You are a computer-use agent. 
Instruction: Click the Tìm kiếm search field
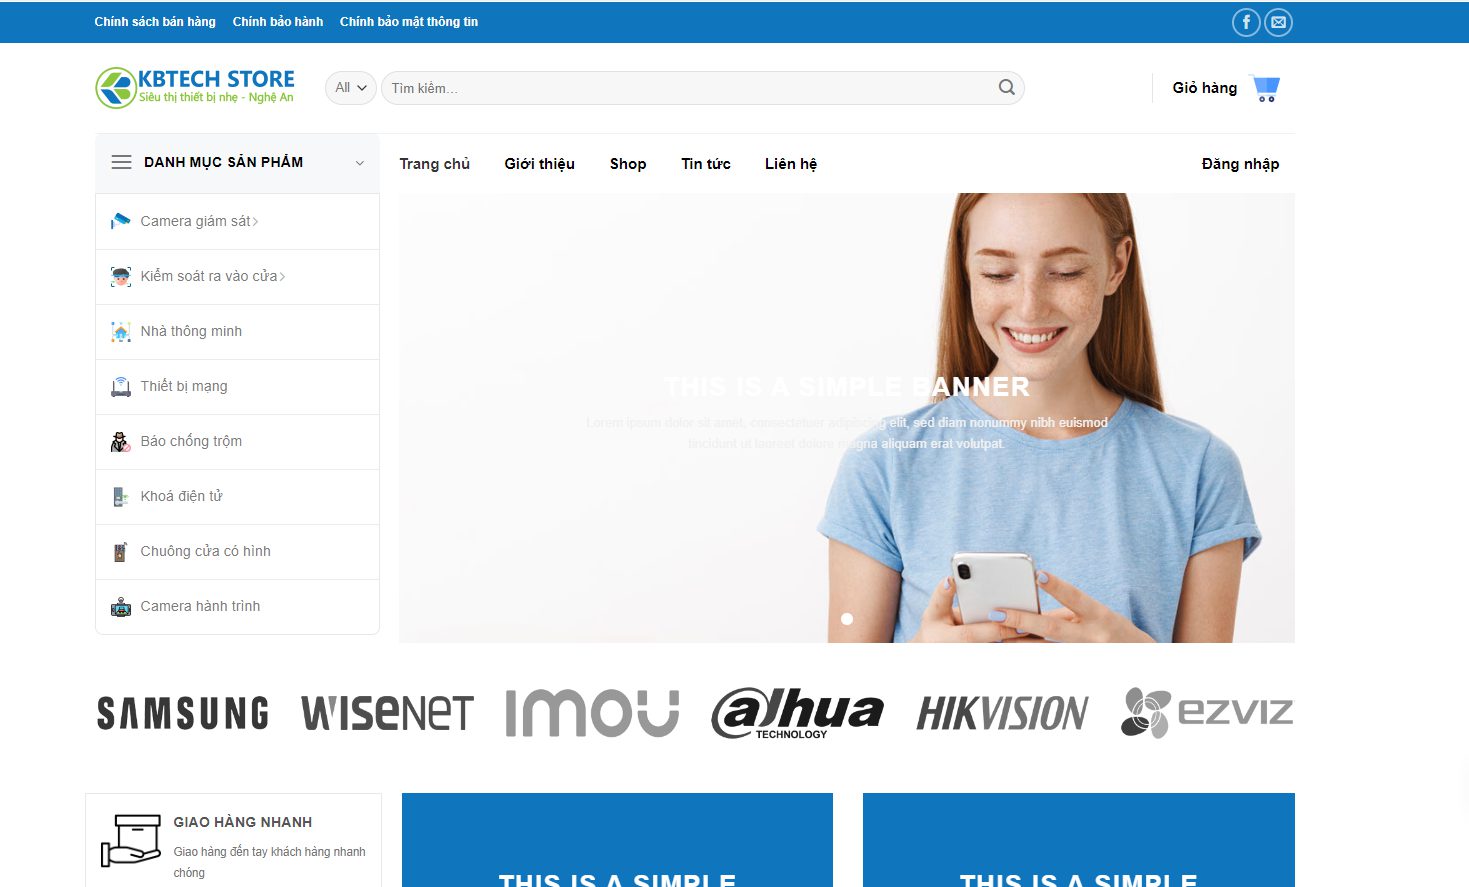pyautogui.click(x=690, y=88)
